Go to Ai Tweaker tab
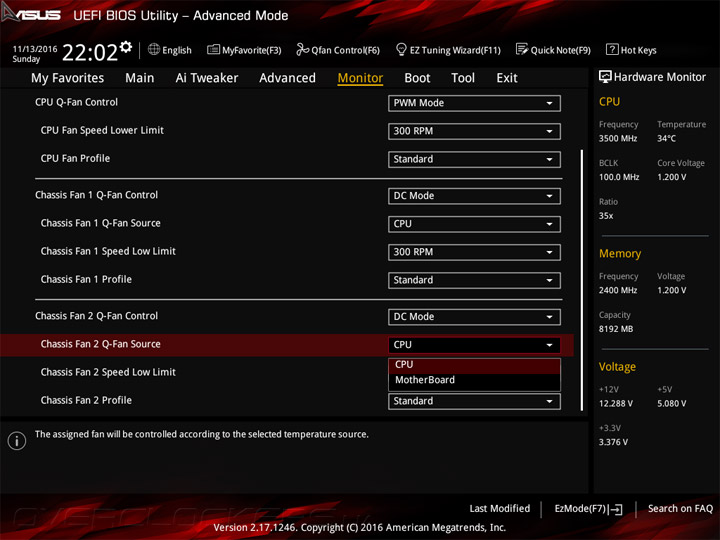Screen dimensions: 720x540 pyautogui.click(x=207, y=78)
